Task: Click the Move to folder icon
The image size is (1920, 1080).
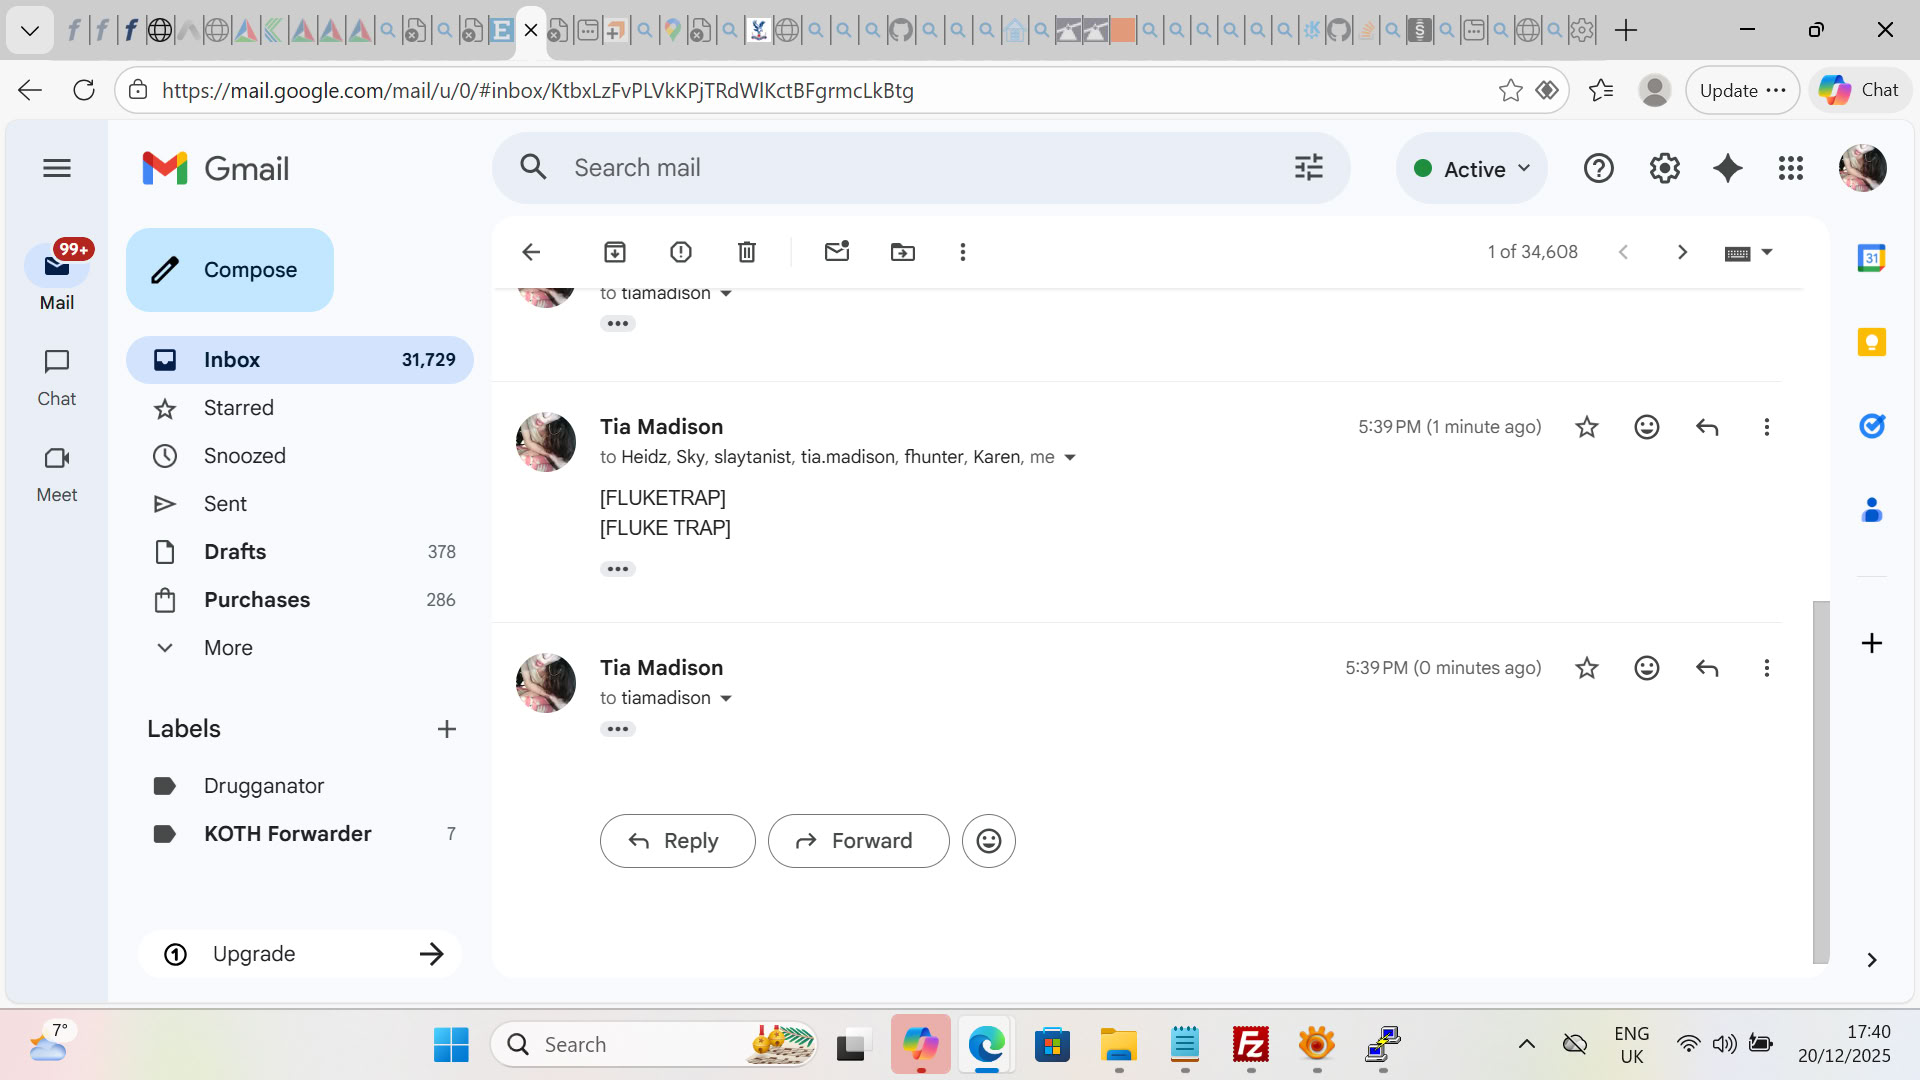Action: [x=903, y=252]
